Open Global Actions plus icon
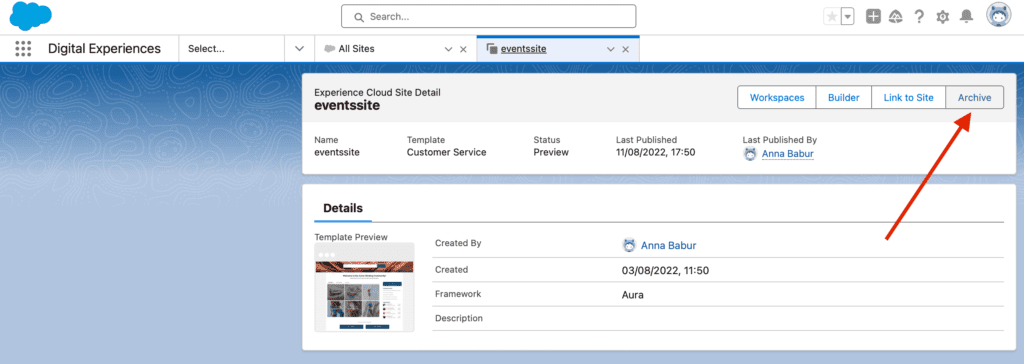 tap(873, 17)
